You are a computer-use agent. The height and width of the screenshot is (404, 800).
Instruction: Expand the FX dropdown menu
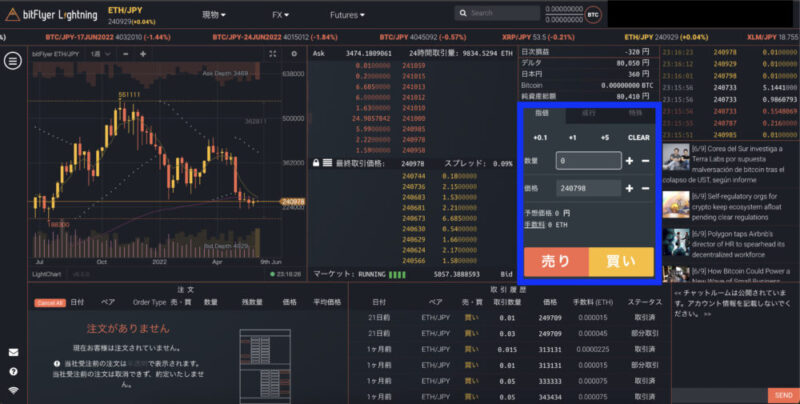(x=283, y=15)
